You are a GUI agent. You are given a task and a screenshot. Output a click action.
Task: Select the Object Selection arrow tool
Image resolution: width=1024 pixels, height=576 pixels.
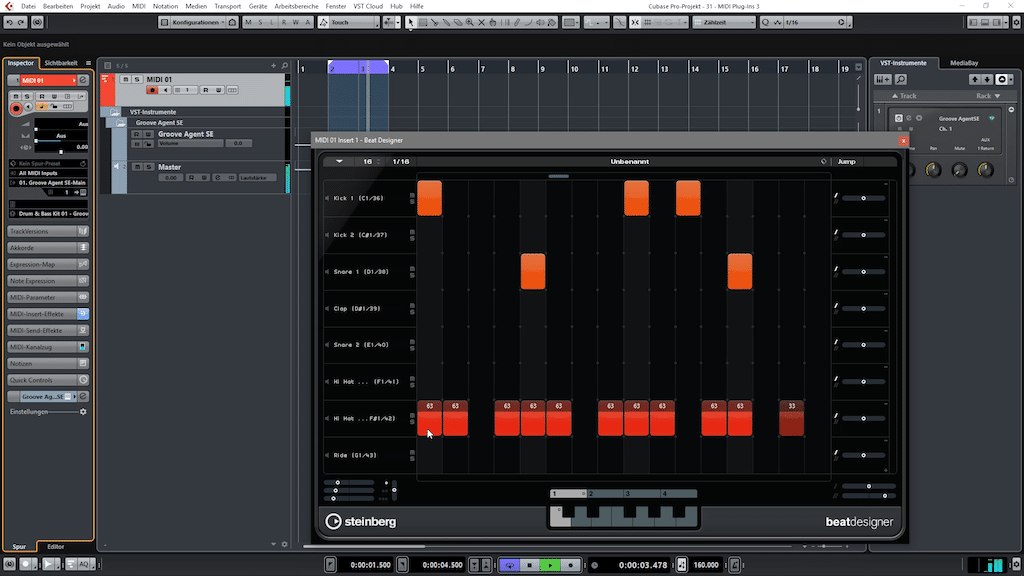click(x=411, y=22)
